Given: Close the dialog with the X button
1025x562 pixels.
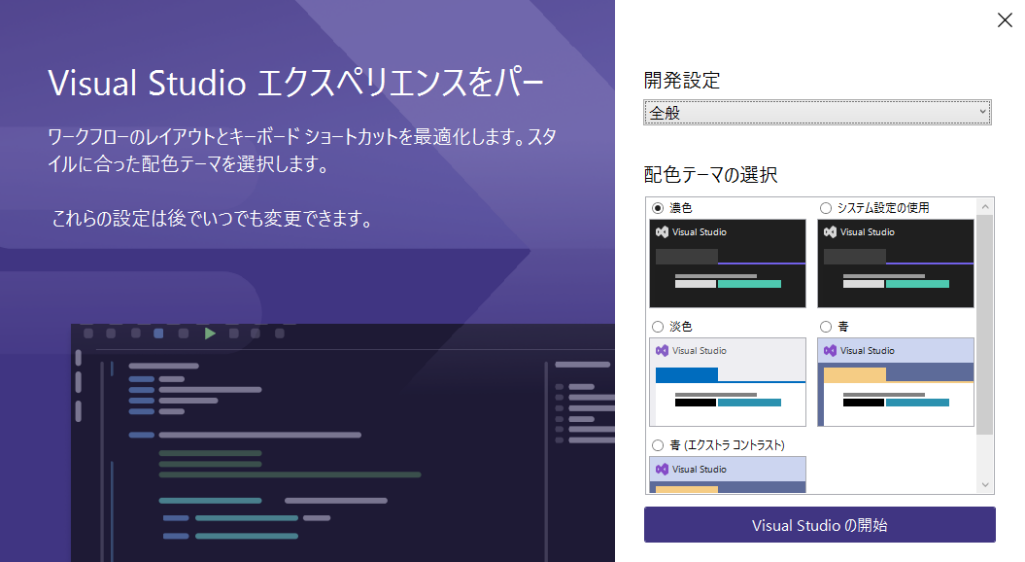Looking at the screenshot, I should click(1005, 20).
